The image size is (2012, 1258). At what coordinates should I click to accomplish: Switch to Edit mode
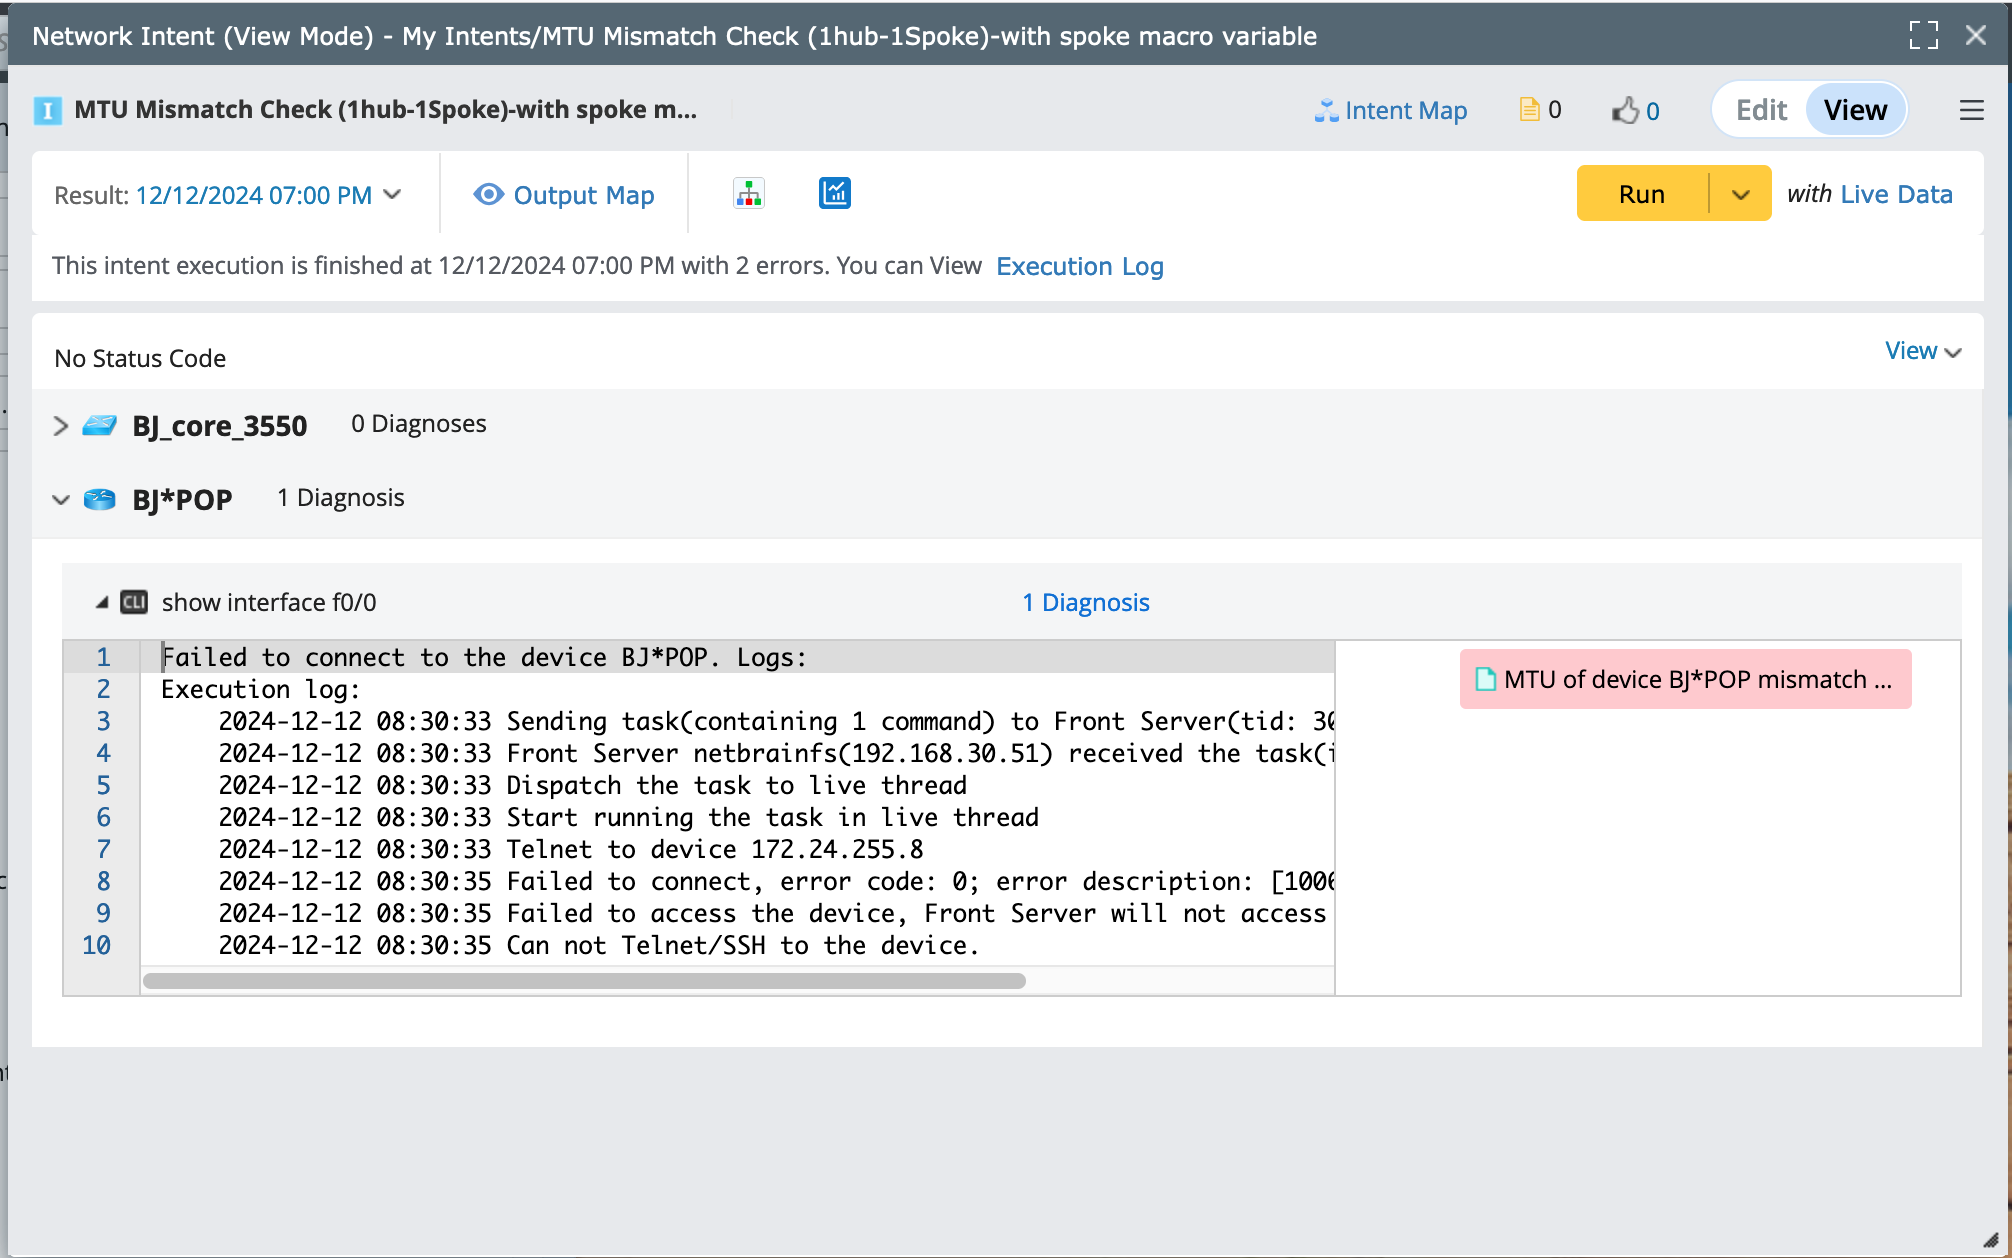click(x=1761, y=110)
